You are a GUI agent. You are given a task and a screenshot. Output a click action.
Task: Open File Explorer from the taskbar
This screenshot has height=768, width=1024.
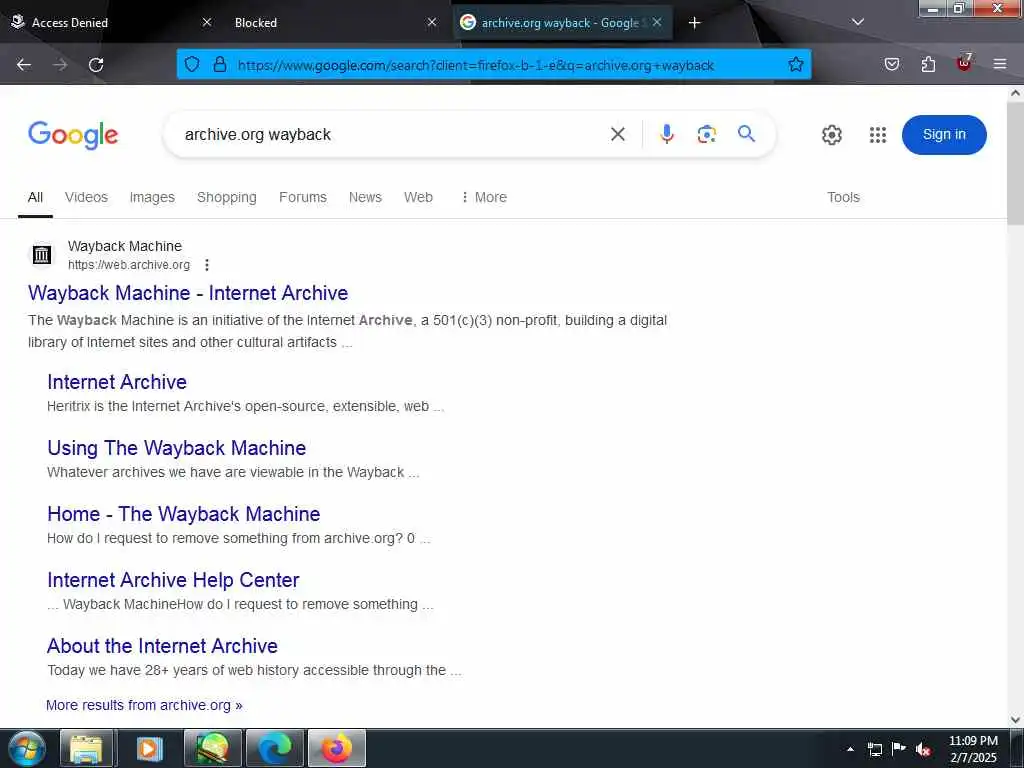coord(86,748)
